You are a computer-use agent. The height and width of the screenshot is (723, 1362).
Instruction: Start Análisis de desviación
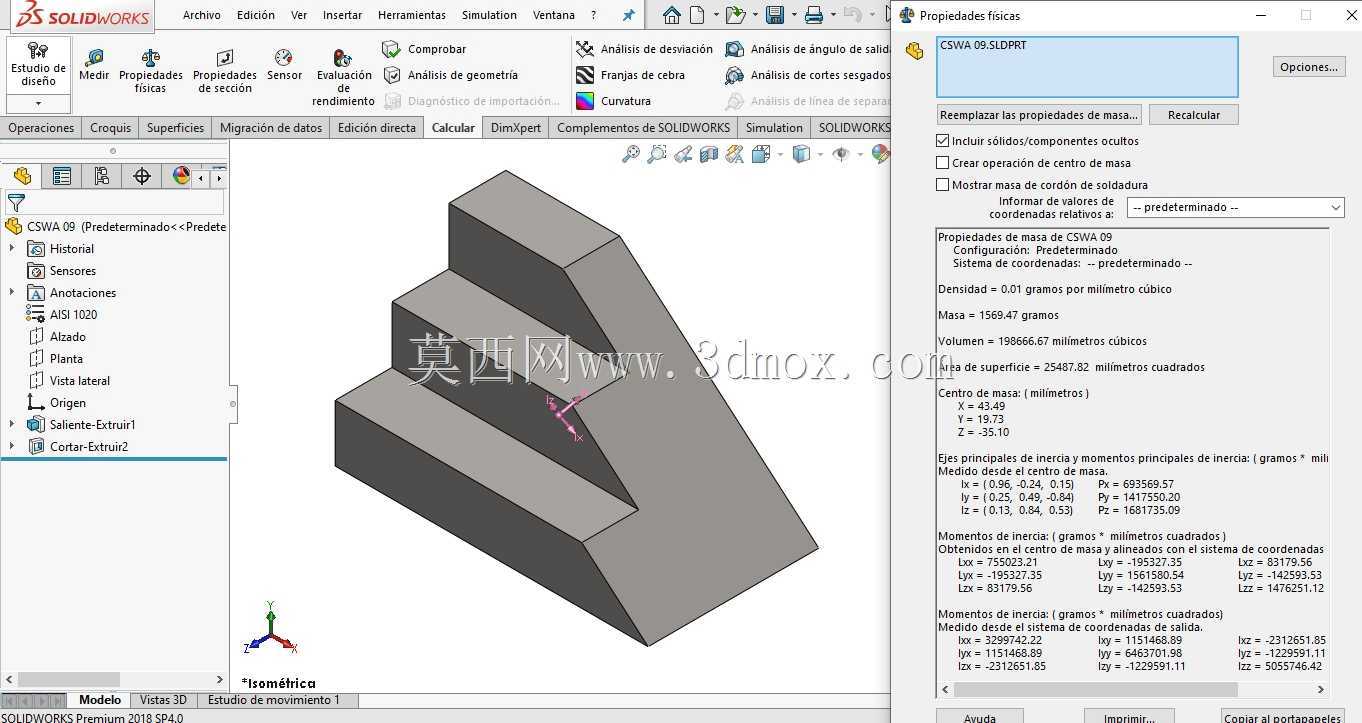[x=644, y=49]
